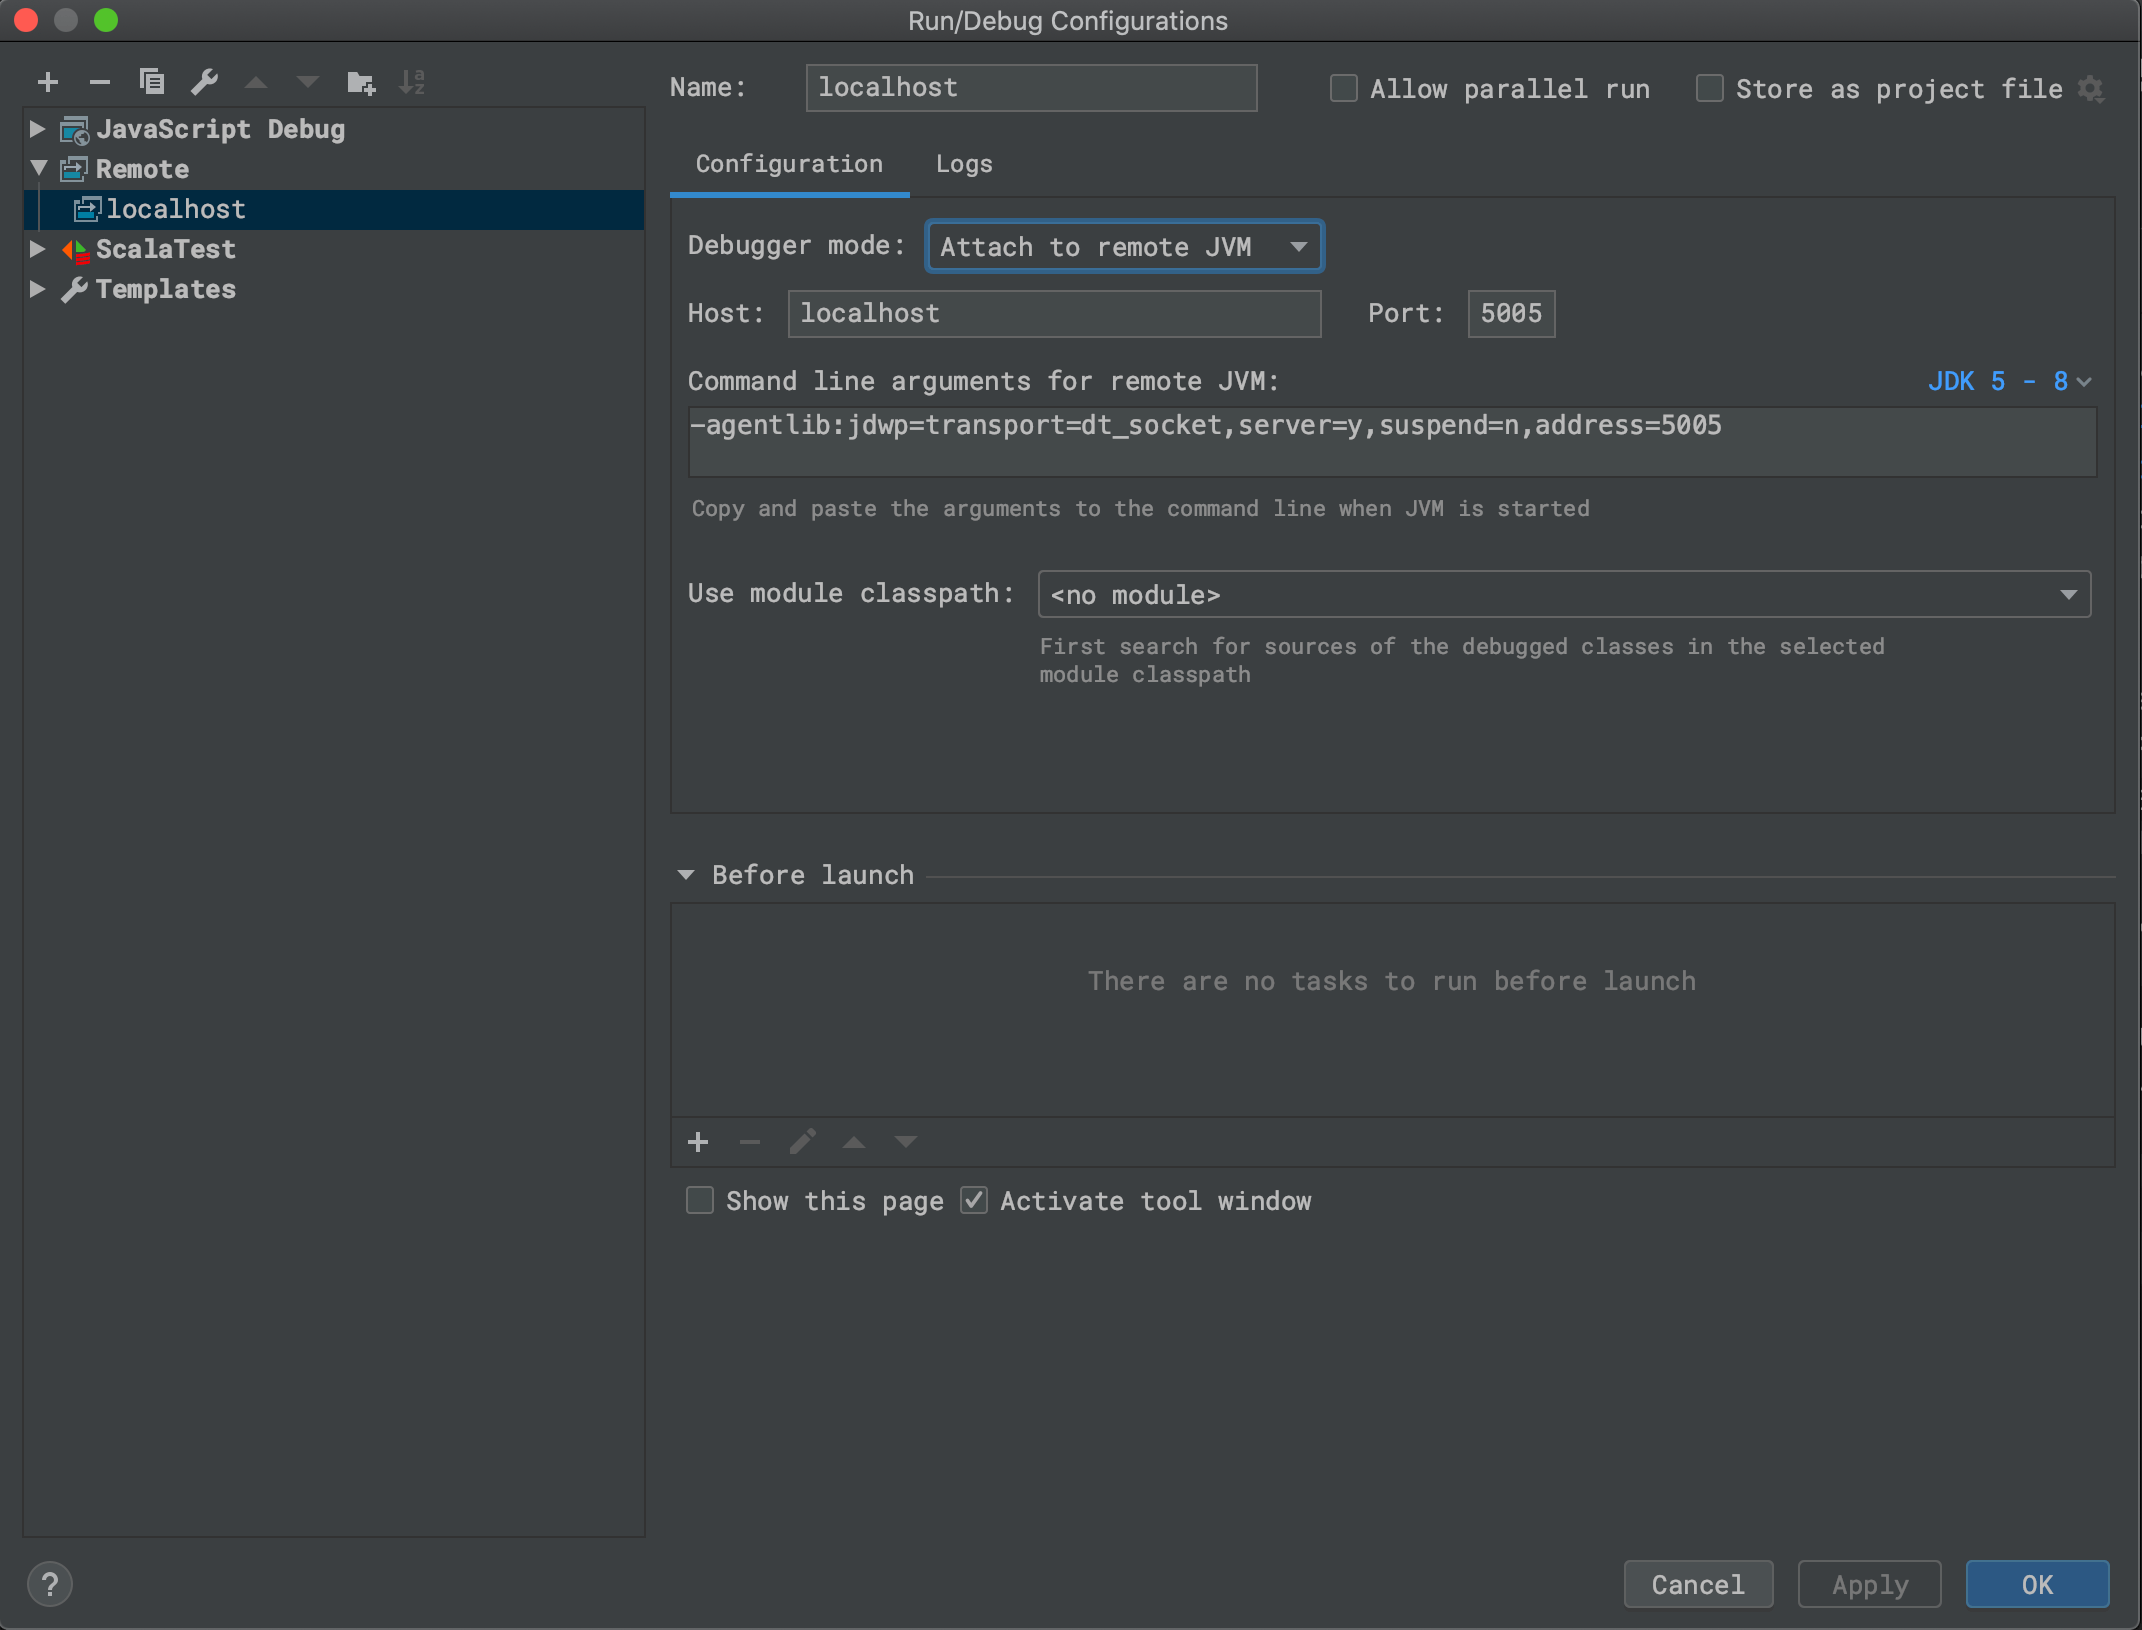The width and height of the screenshot is (2142, 1630).
Task: Click the command line arguments text area
Action: [x=1392, y=441]
